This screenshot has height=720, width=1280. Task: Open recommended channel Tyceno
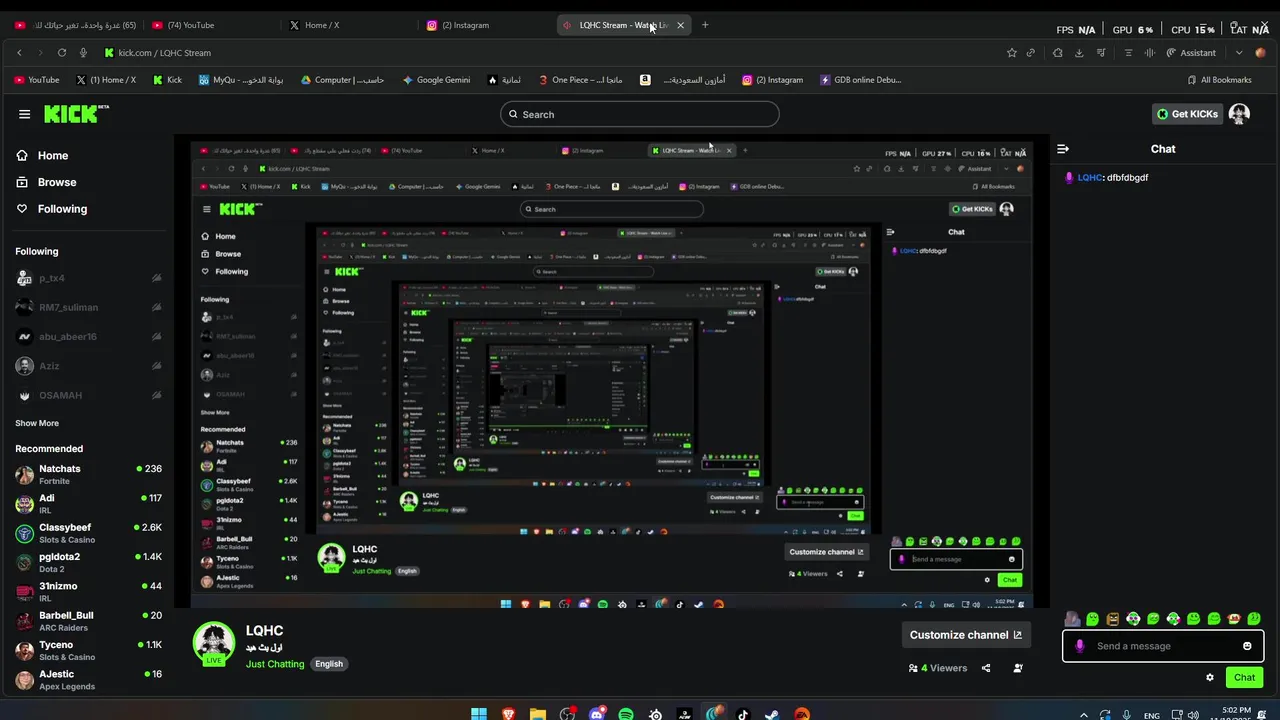pos(88,650)
